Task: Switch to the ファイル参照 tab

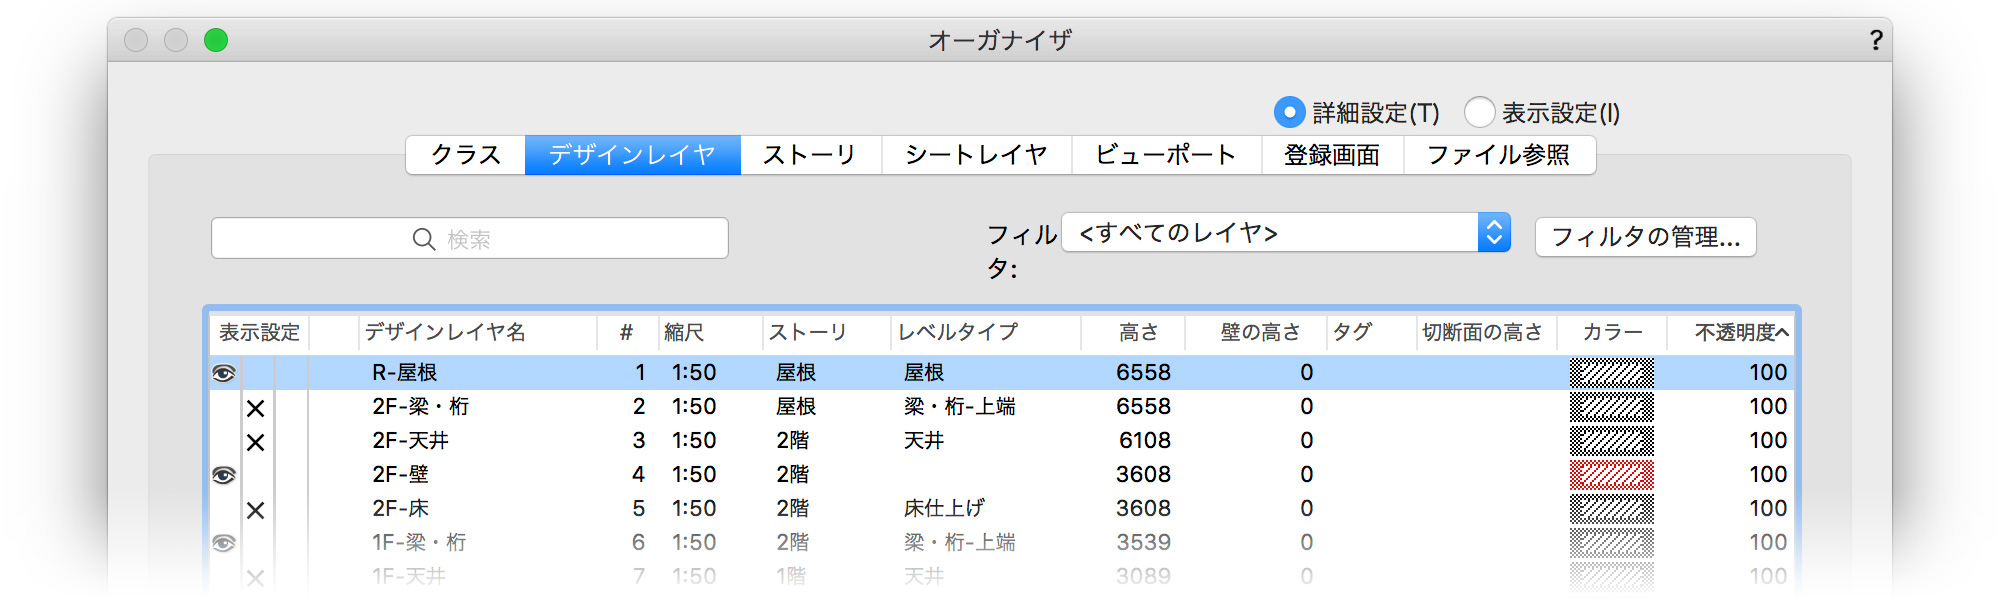Action: (1499, 155)
